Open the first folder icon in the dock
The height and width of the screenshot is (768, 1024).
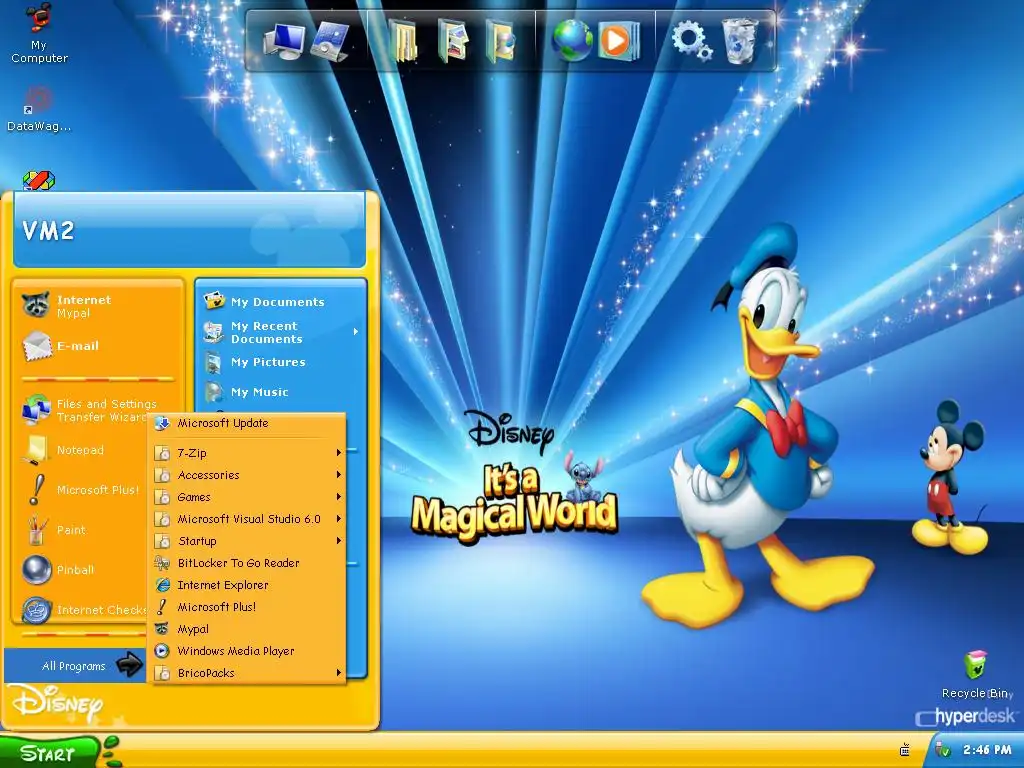point(404,41)
